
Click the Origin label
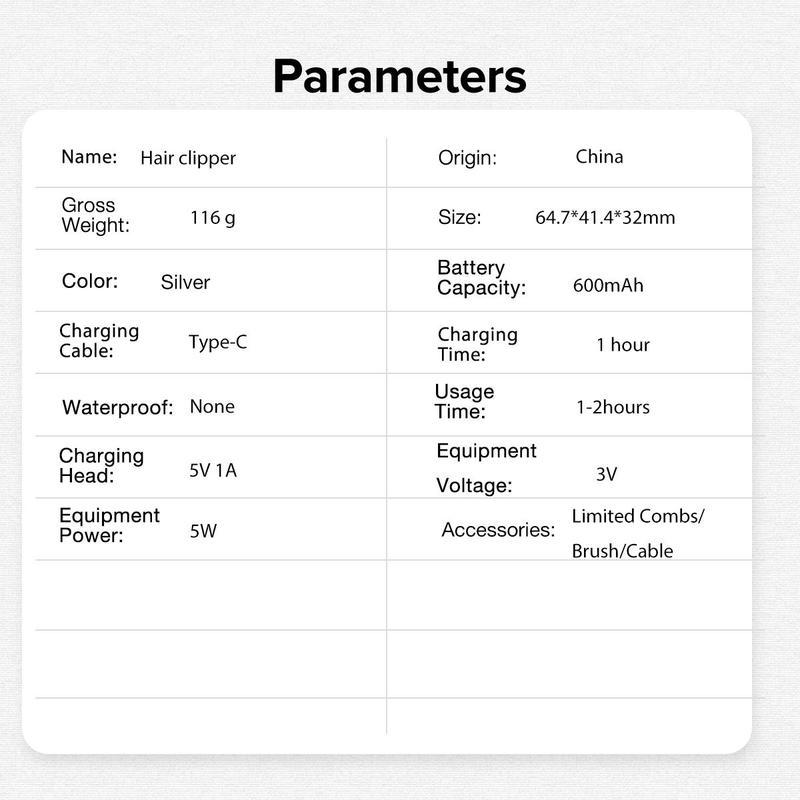coord(467,158)
